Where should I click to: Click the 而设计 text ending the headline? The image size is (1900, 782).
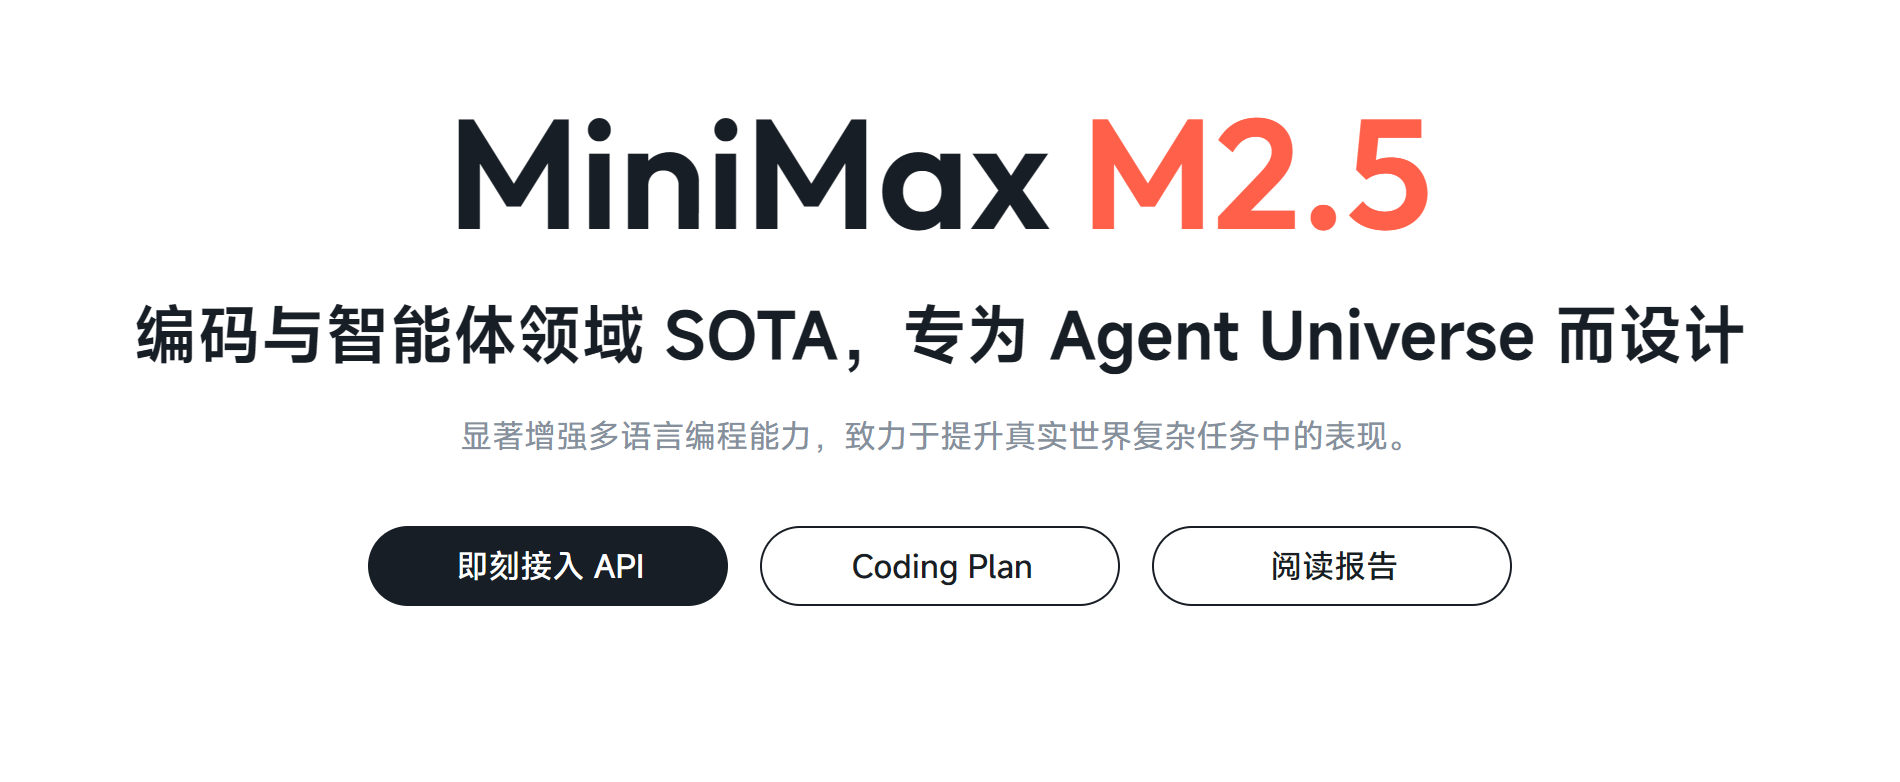[1651, 336]
